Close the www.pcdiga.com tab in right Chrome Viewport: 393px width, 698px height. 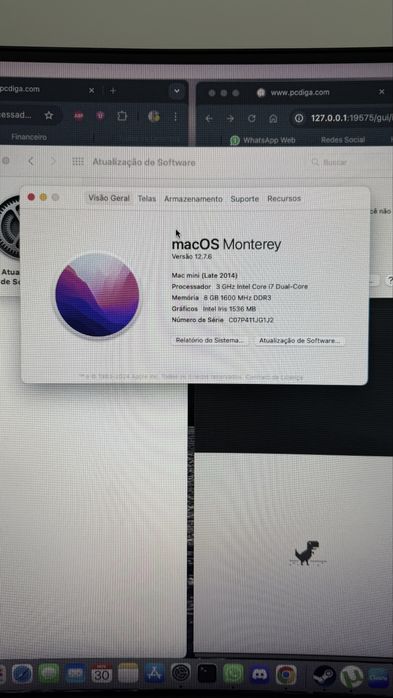381,92
